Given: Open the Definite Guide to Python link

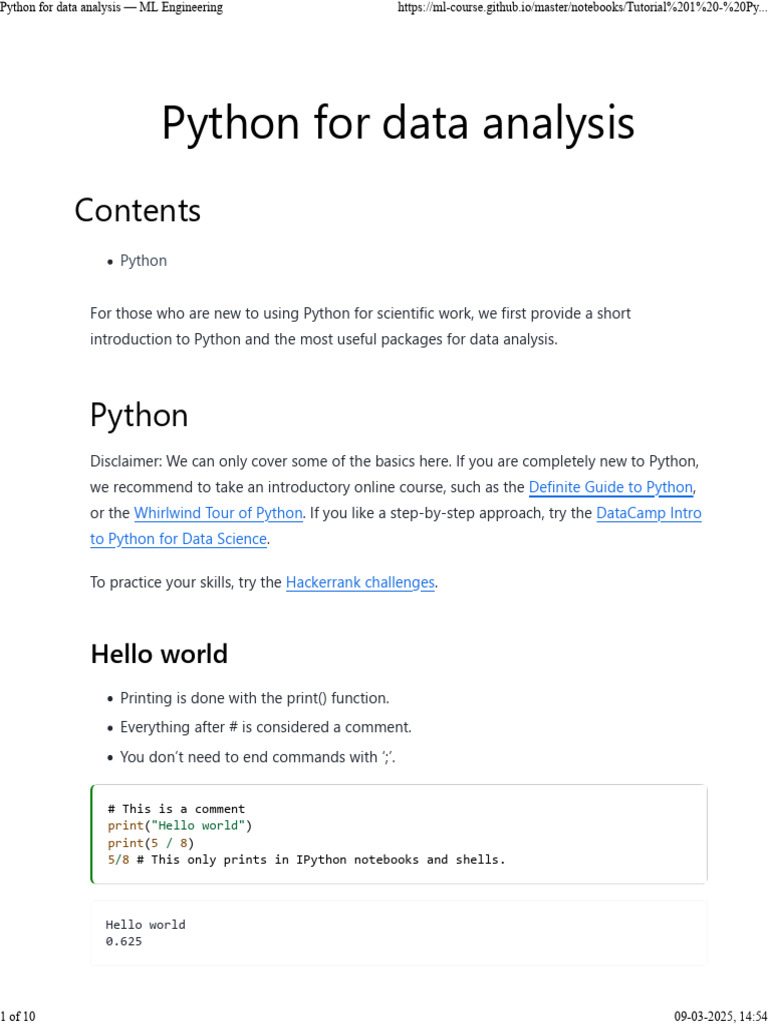Looking at the screenshot, I should [x=610, y=487].
